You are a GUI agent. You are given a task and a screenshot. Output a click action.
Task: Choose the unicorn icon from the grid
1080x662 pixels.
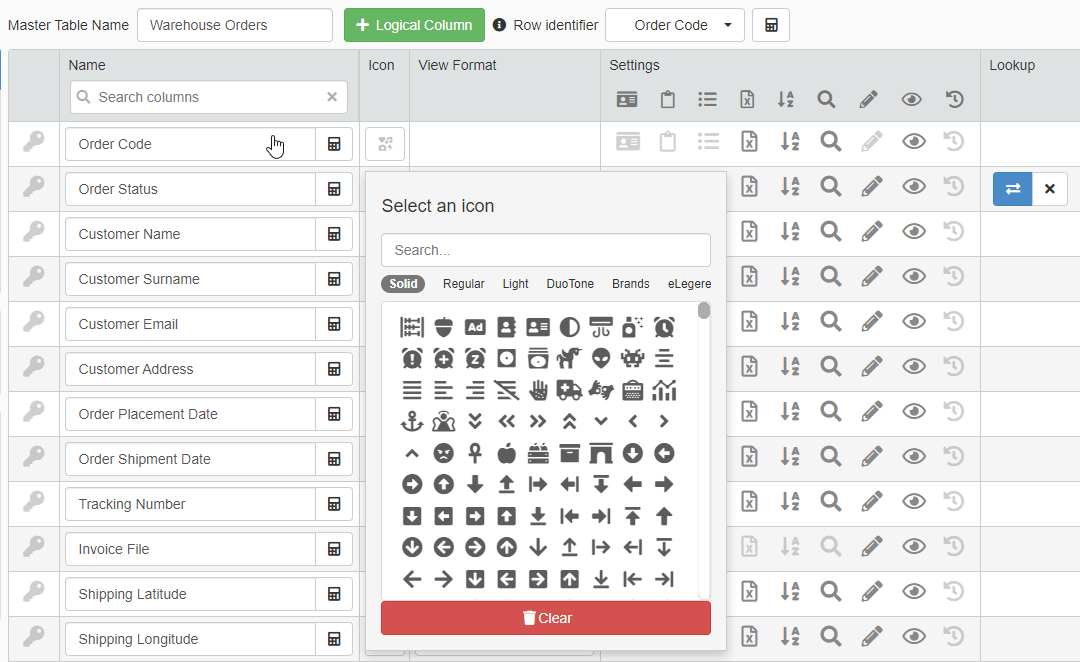click(569, 358)
